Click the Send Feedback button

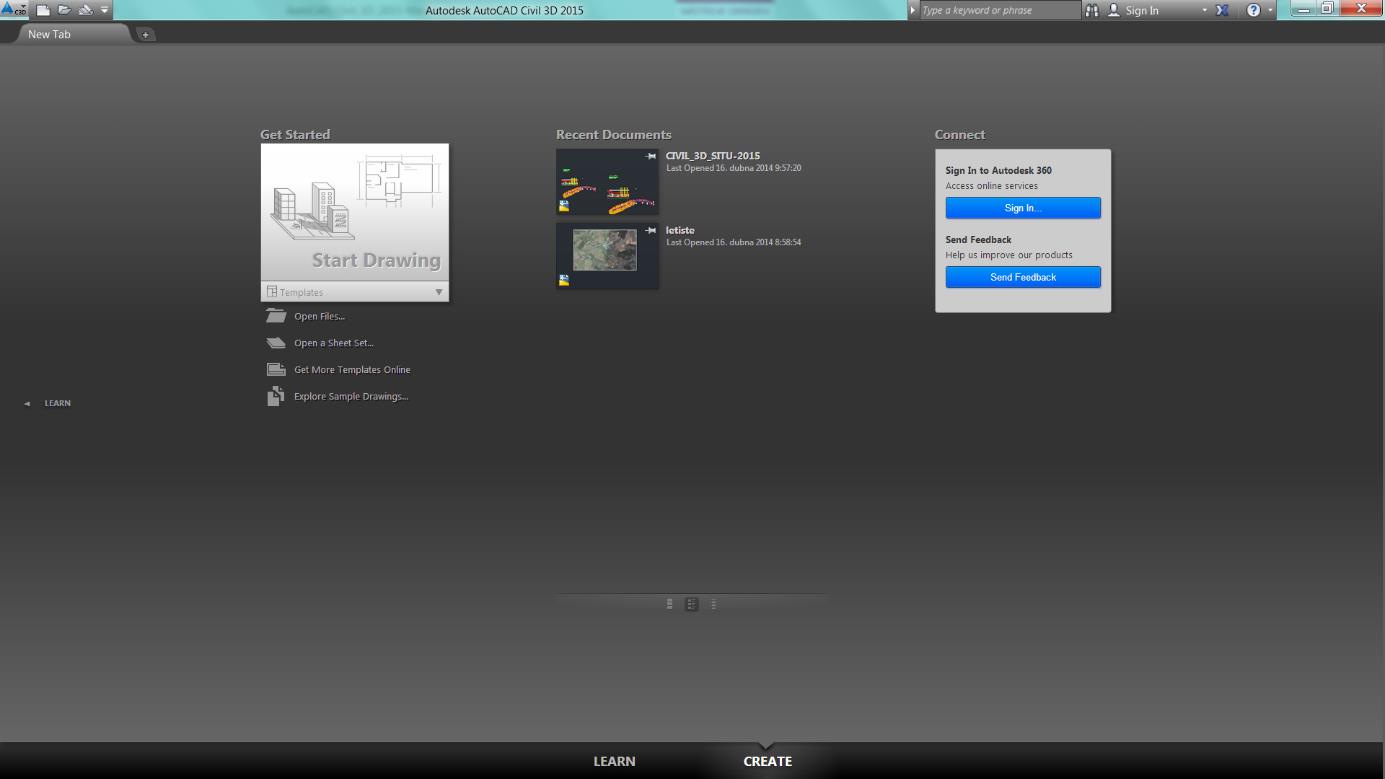[x=1023, y=277]
